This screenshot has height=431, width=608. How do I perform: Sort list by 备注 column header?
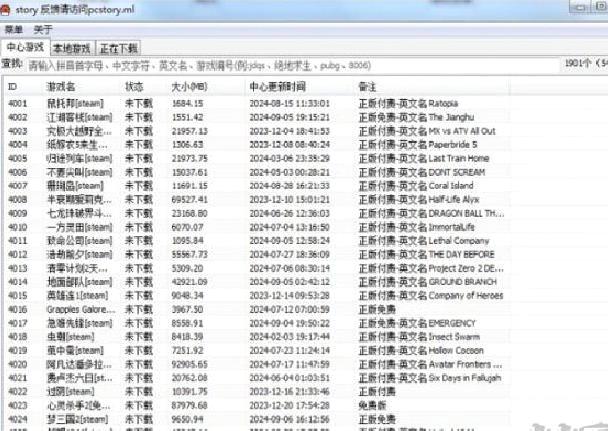pos(367,86)
